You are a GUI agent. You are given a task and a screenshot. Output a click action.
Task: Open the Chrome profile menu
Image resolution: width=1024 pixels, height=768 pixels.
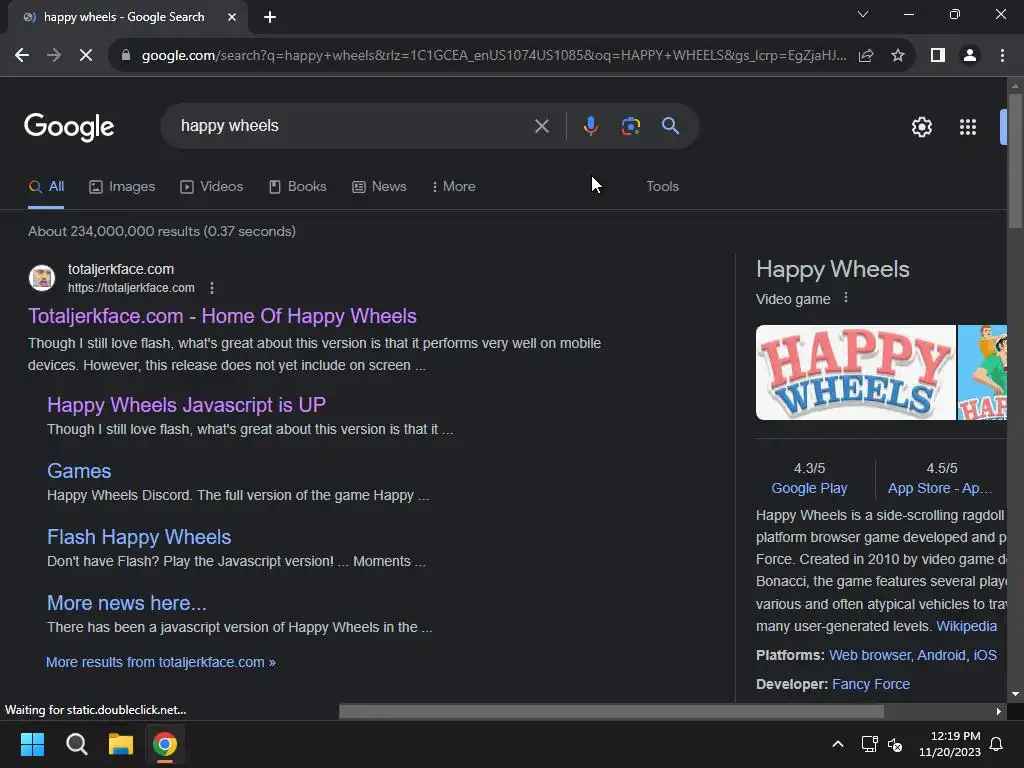970,56
